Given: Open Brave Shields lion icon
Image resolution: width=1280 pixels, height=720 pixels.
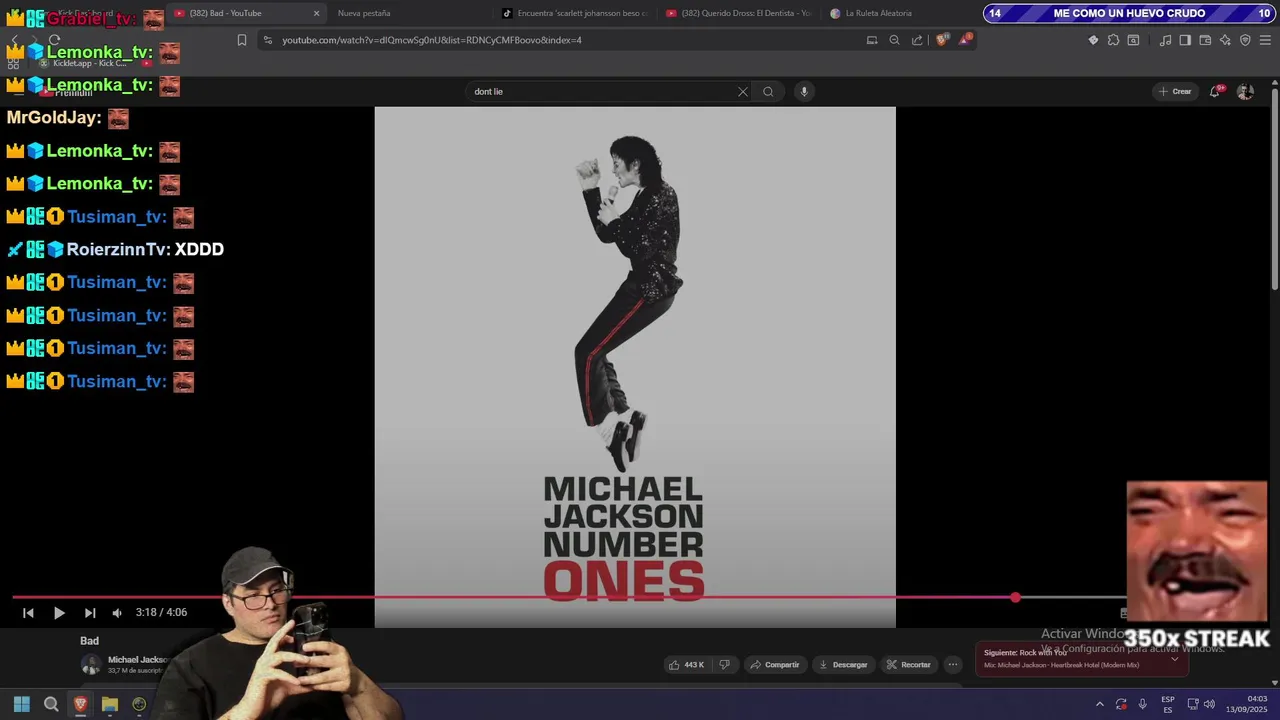Looking at the screenshot, I should [942, 40].
